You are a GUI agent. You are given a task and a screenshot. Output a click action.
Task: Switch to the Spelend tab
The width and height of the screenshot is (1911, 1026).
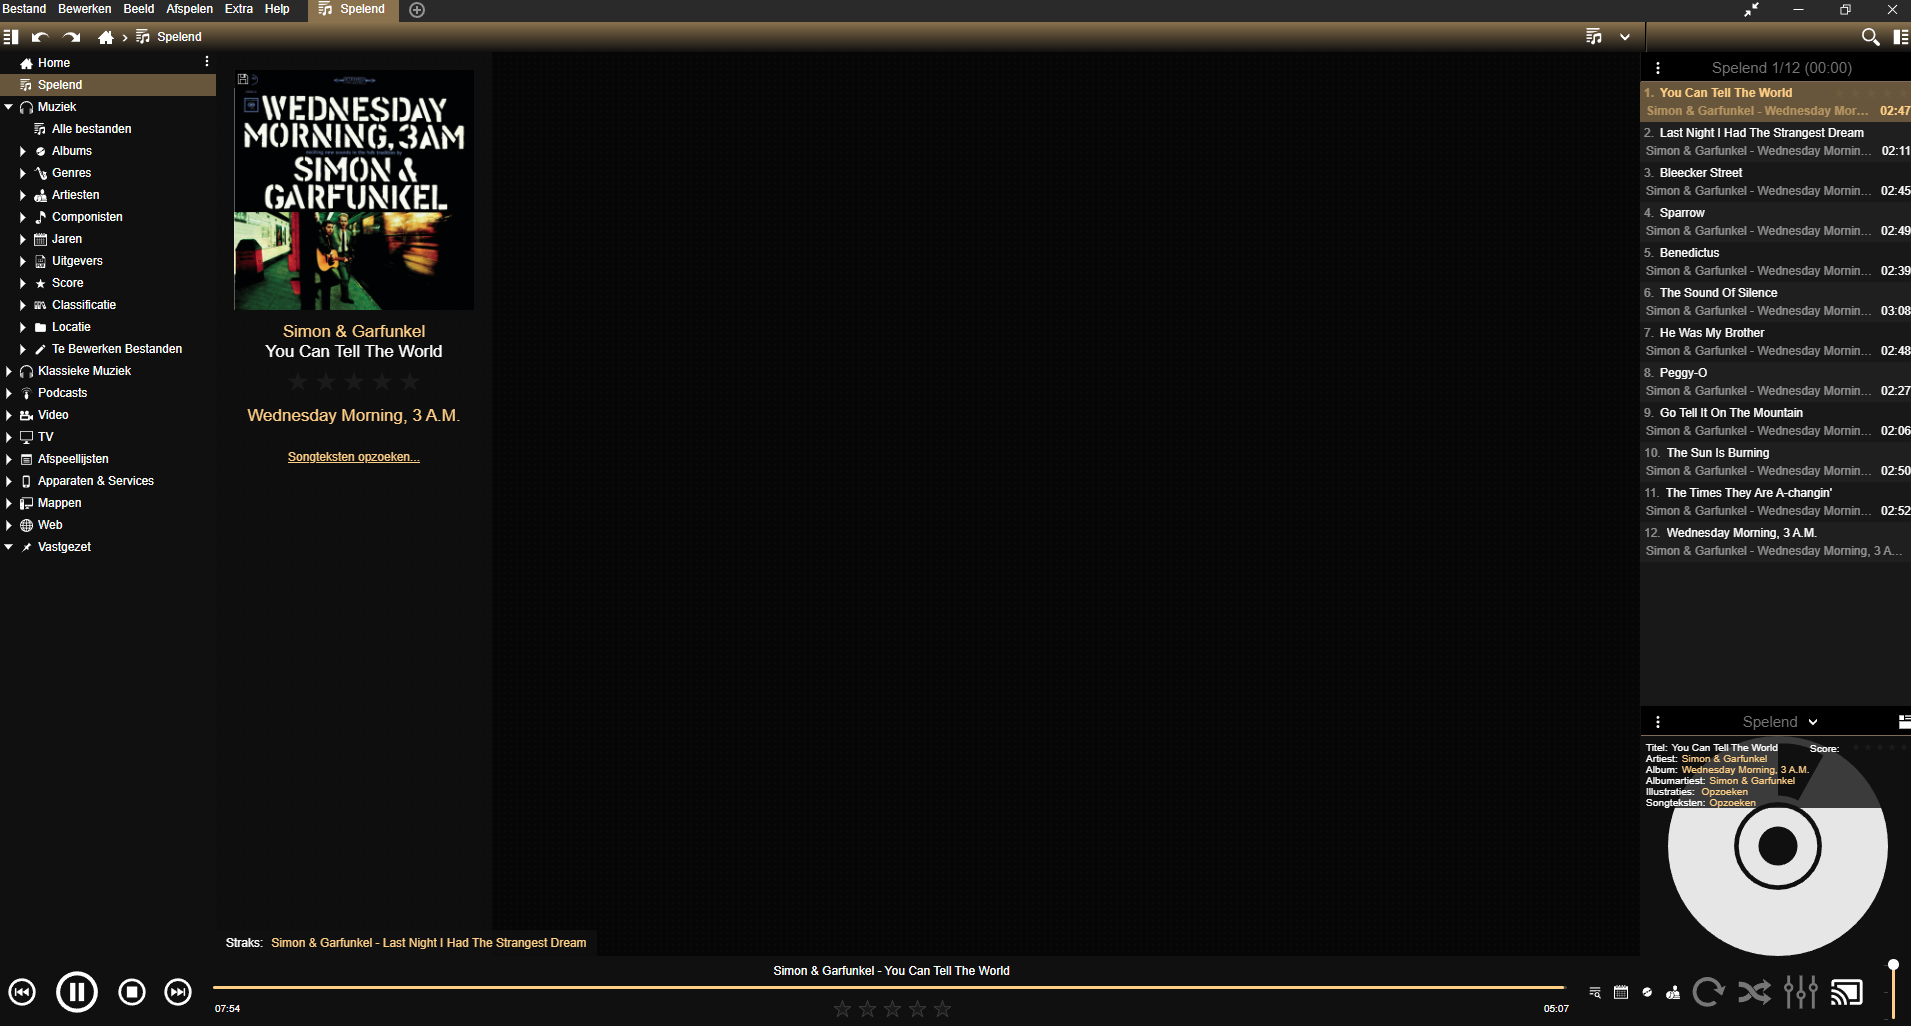353,10
